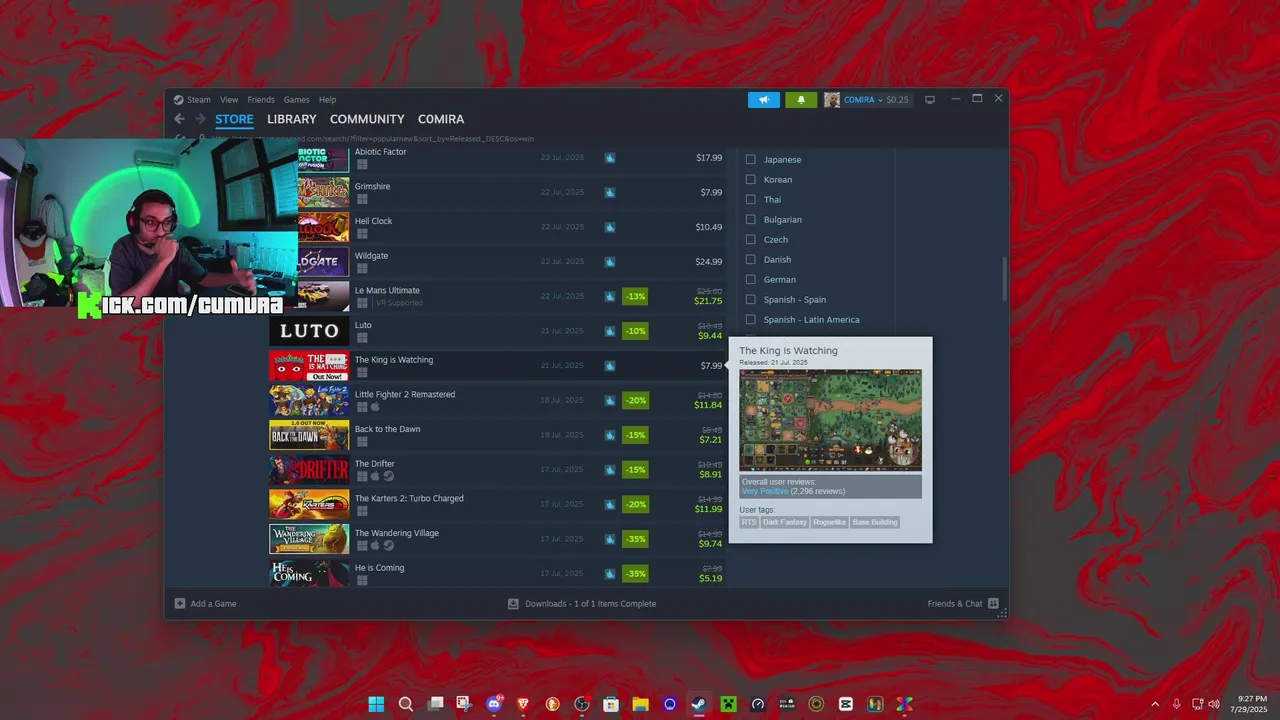Open Friends & Chat
The image size is (1280, 720).
962,604
